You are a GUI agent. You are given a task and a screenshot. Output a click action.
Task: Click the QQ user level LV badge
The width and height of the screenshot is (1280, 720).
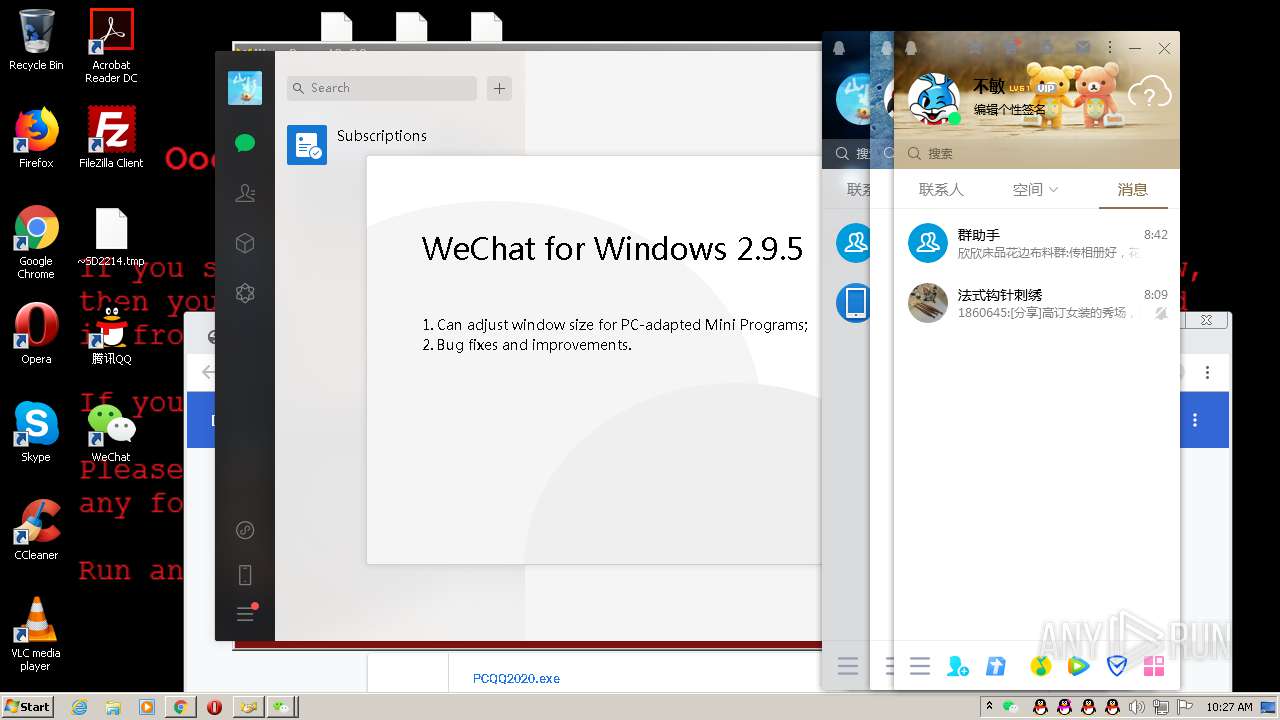[x=1020, y=88]
